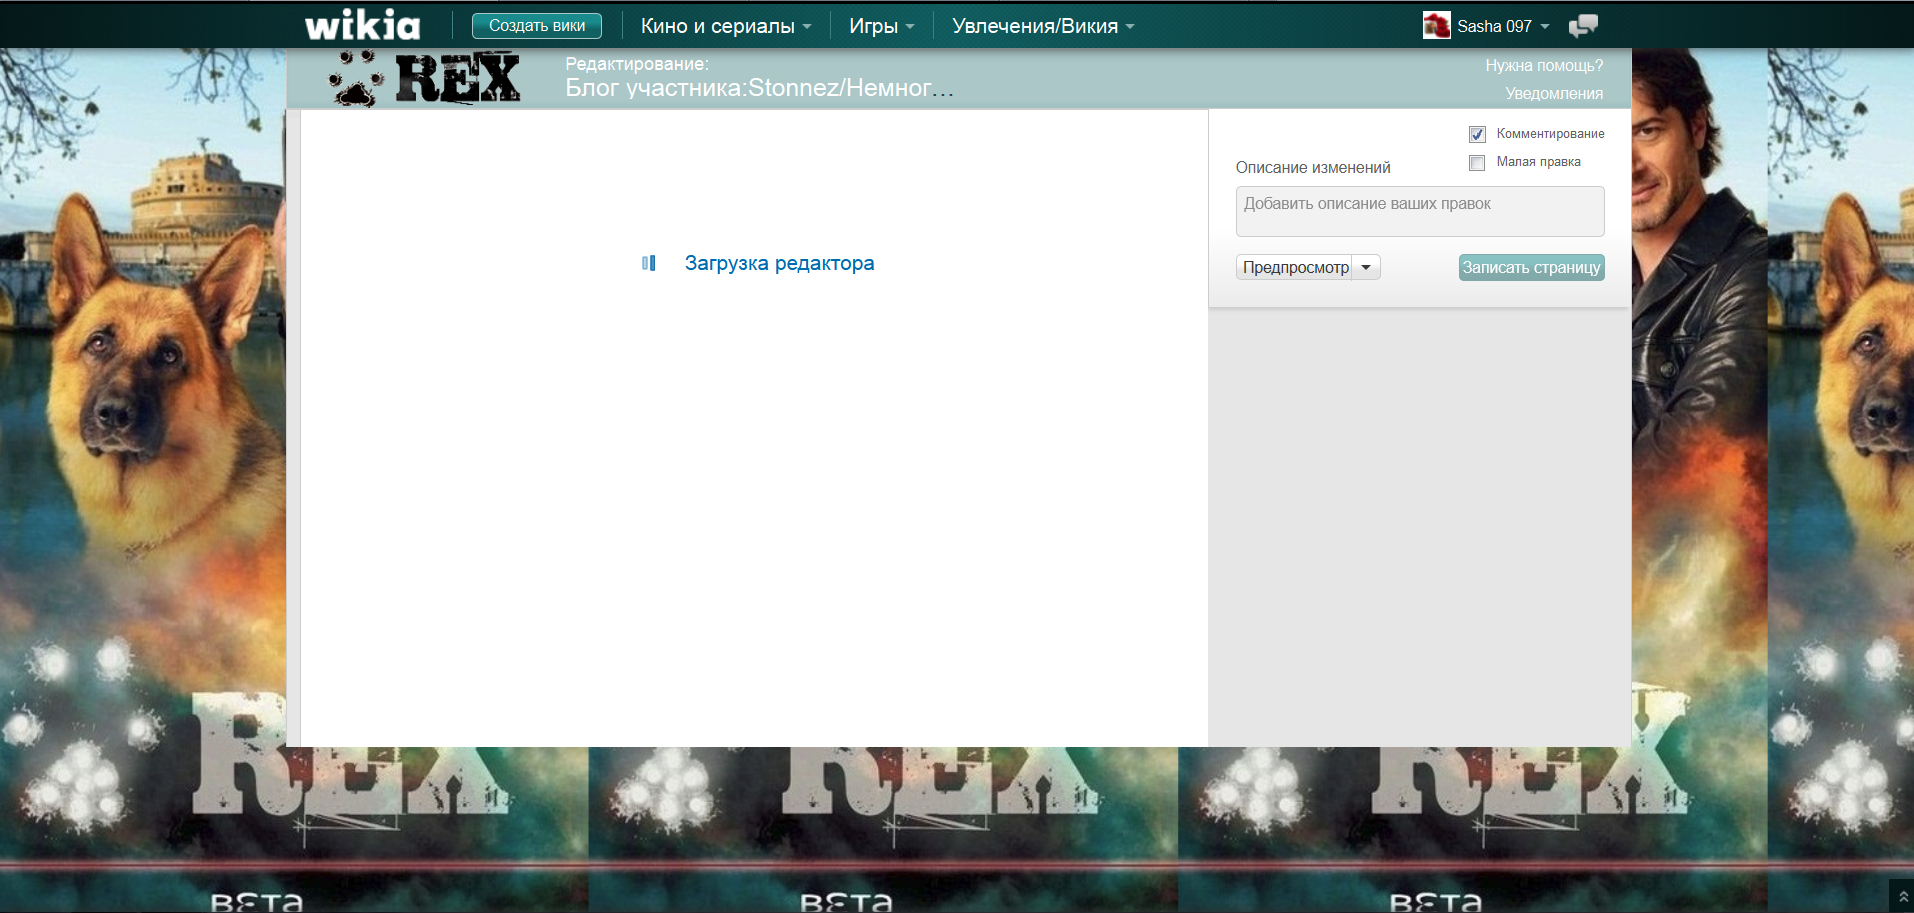Click the Sasha 097 avatar picture
The width and height of the screenshot is (1914, 913).
point(1436,26)
